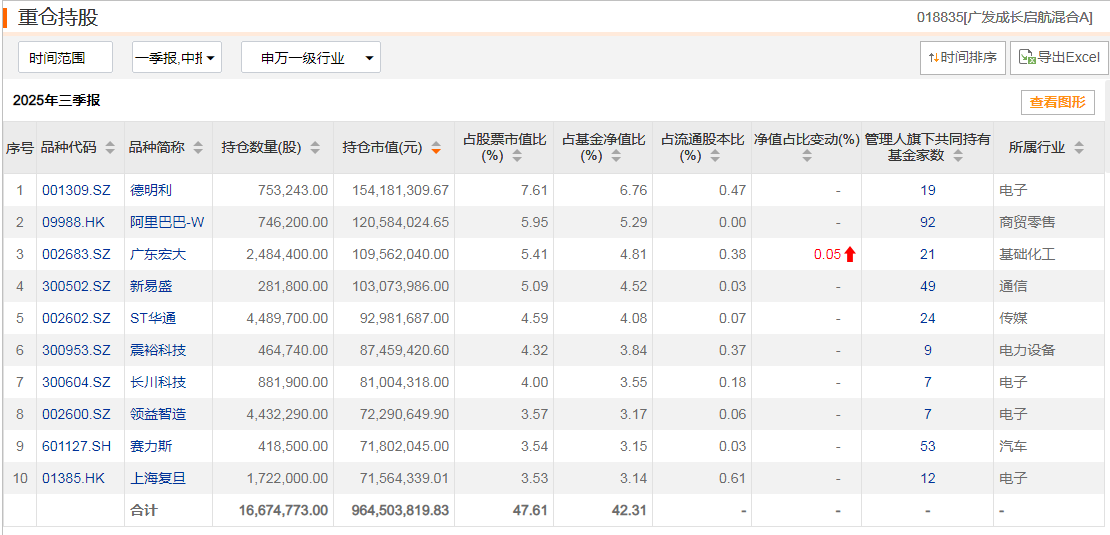The image size is (1110, 535).
Task: Sort by 品种简称 column arrows
Action: point(198,148)
